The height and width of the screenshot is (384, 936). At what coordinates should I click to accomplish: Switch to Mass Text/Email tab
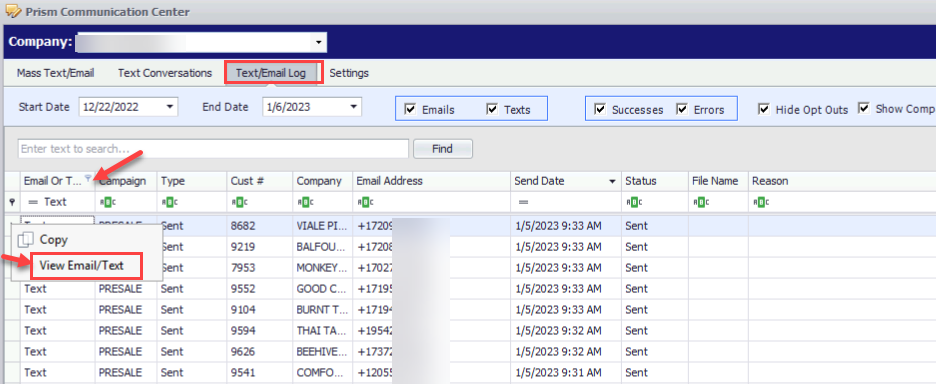(x=56, y=73)
